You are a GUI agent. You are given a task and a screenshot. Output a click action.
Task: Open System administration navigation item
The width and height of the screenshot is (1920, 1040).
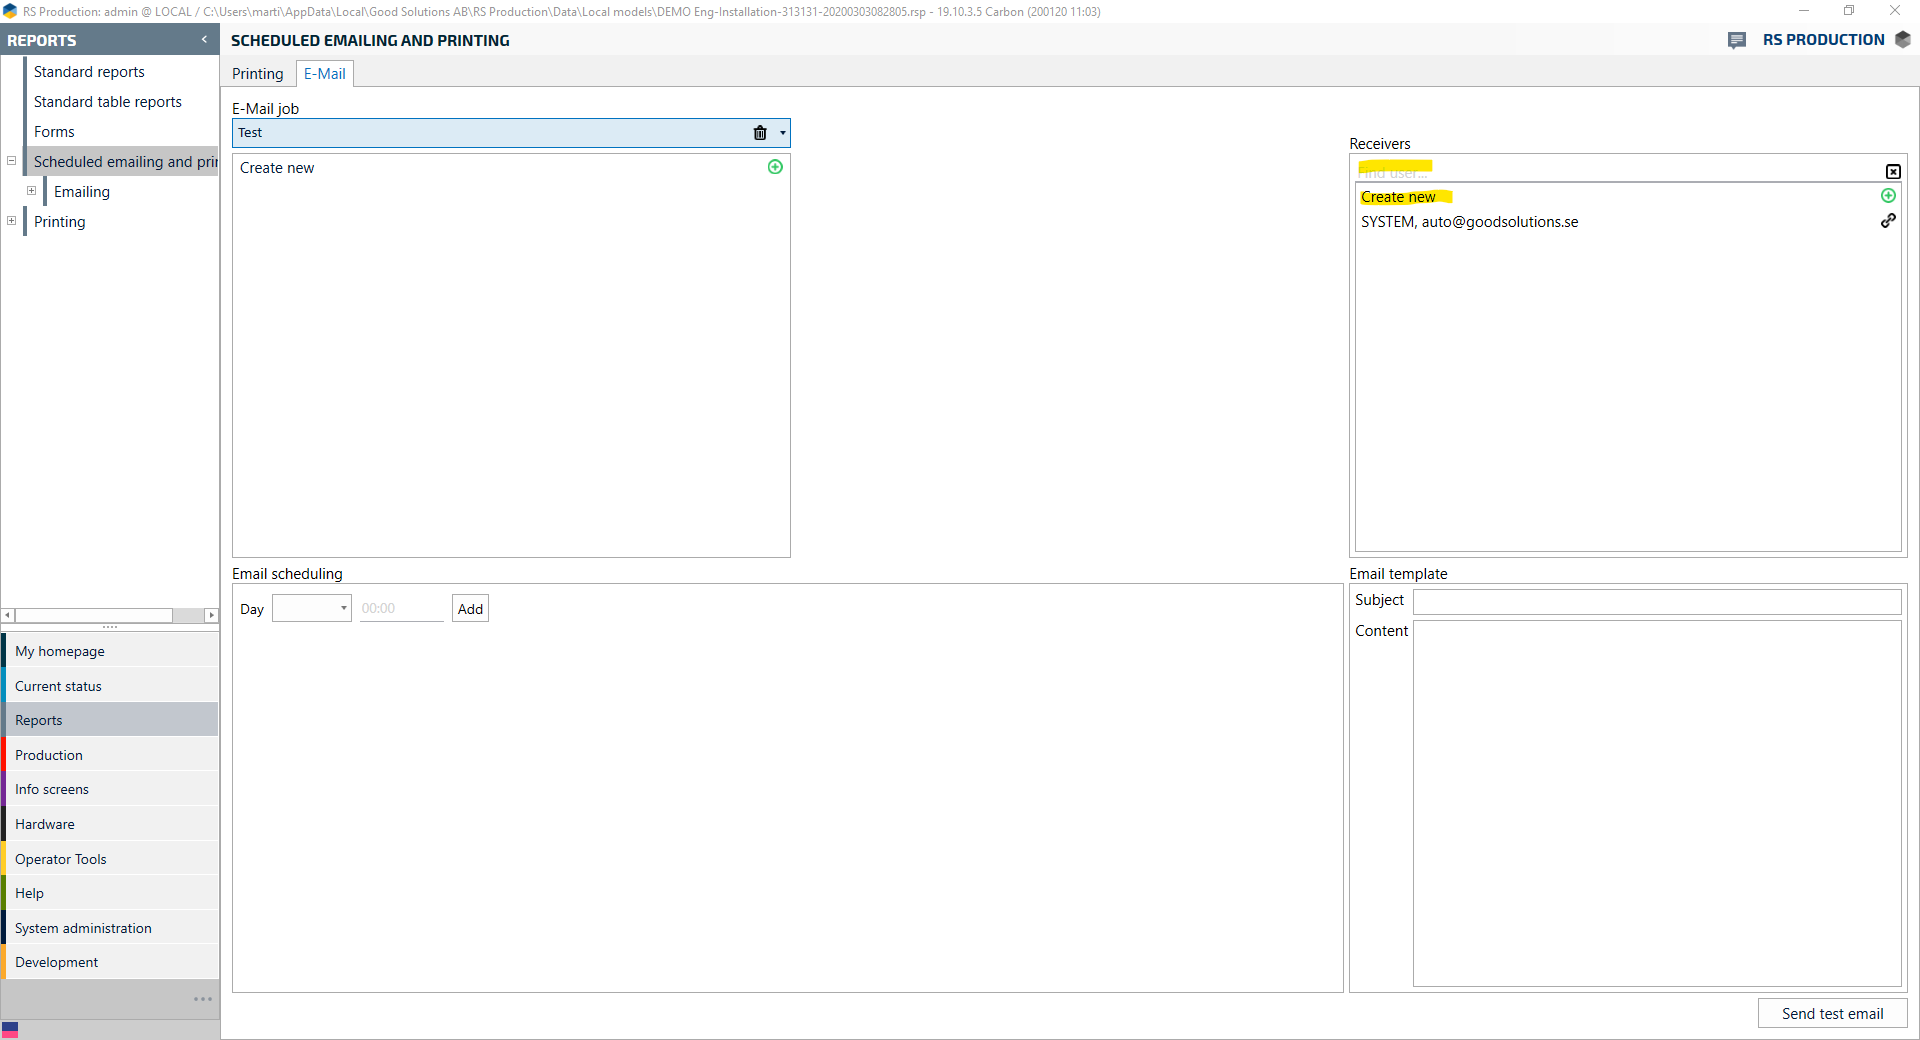[x=83, y=928]
